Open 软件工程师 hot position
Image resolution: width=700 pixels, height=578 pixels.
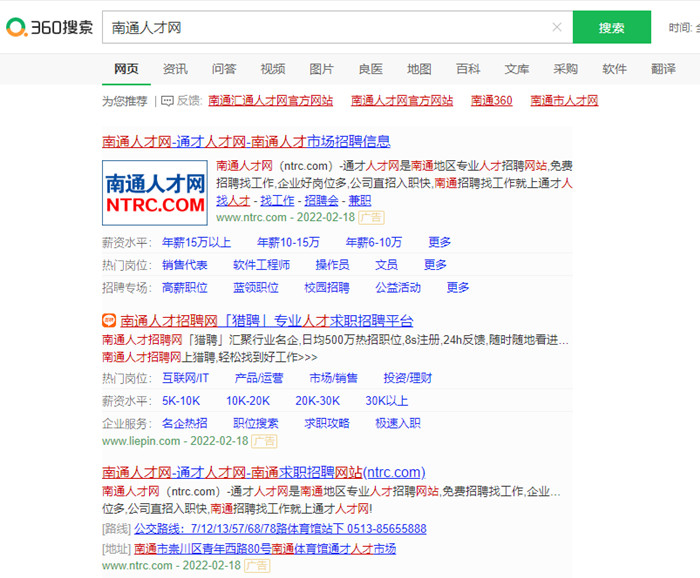(x=262, y=265)
